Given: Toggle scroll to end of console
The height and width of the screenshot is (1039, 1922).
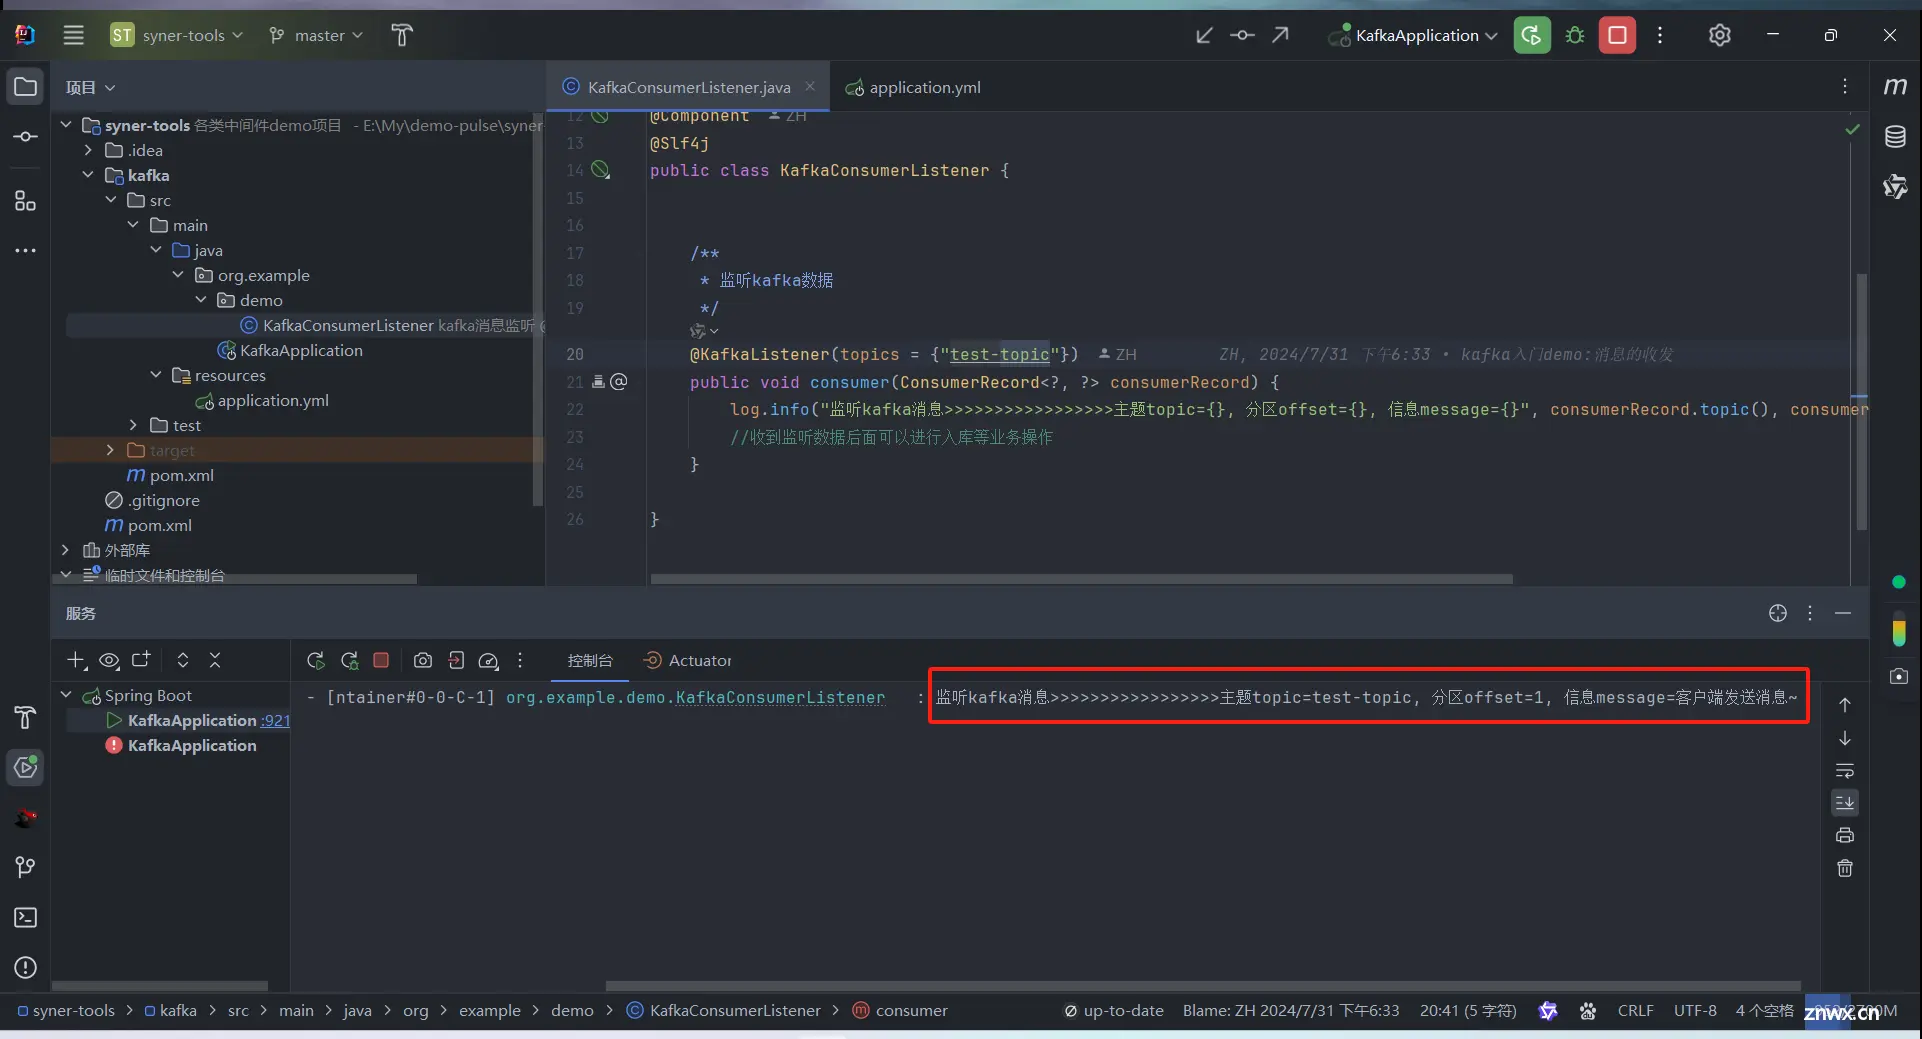Looking at the screenshot, I should (1845, 802).
